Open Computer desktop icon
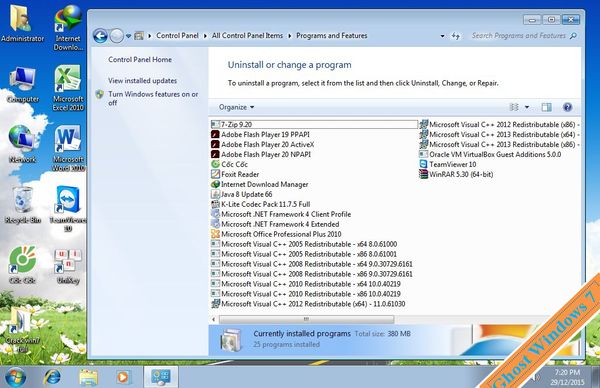 tap(23, 85)
